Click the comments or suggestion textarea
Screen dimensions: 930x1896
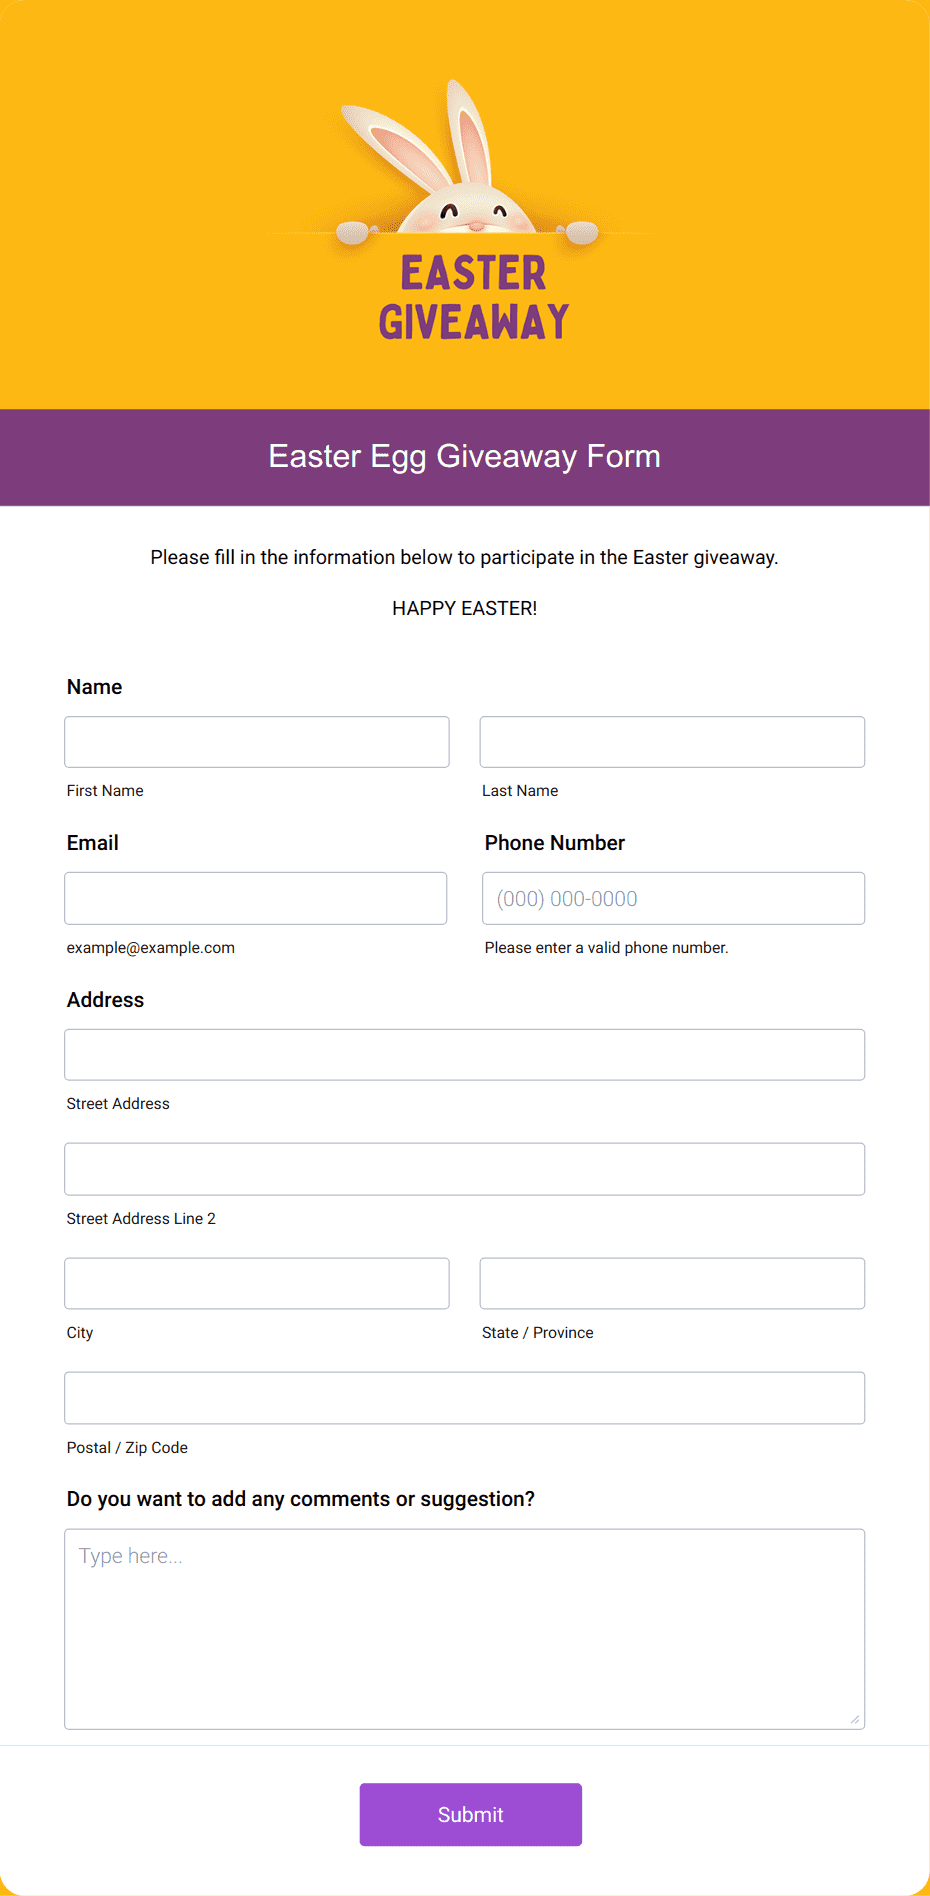tap(465, 1629)
